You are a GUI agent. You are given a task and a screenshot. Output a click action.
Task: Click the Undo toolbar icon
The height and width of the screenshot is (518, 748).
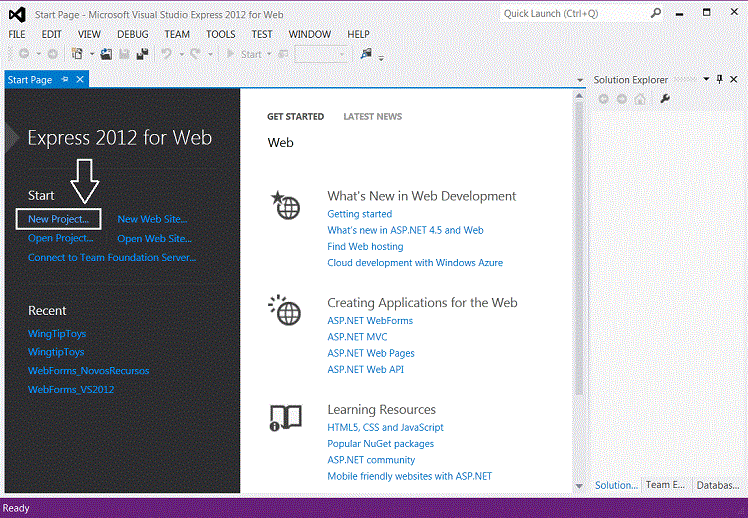pyautogui.click(x=166, y=54)
